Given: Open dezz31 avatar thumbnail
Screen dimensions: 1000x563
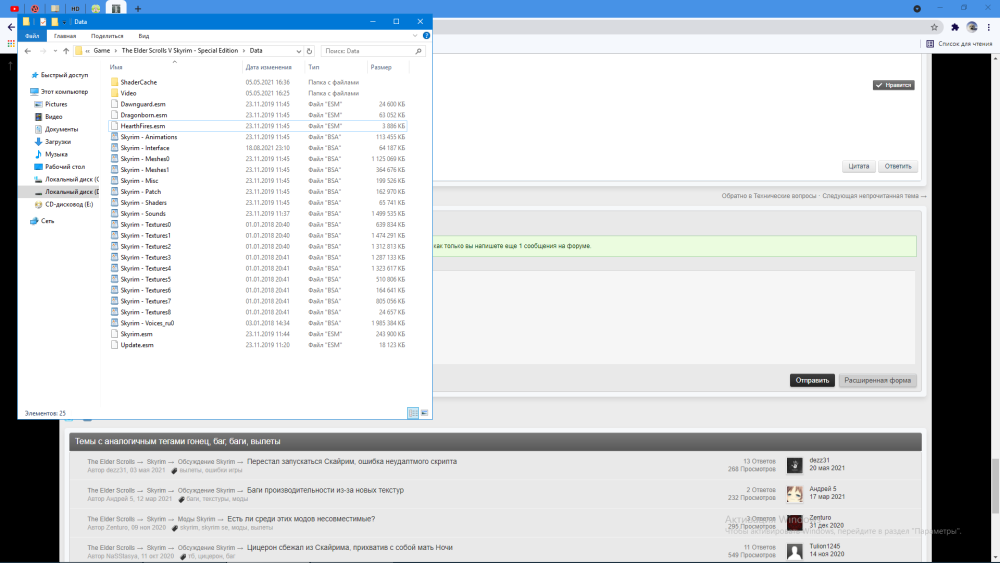Looking at the screenshot, I should (794, 465).
